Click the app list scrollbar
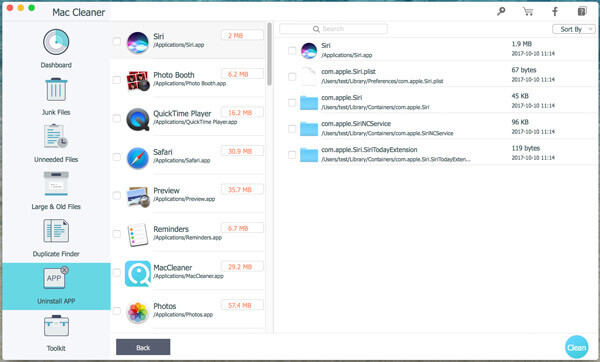The width and height of the screenshot is (600, 362). [x=269, y=54]
